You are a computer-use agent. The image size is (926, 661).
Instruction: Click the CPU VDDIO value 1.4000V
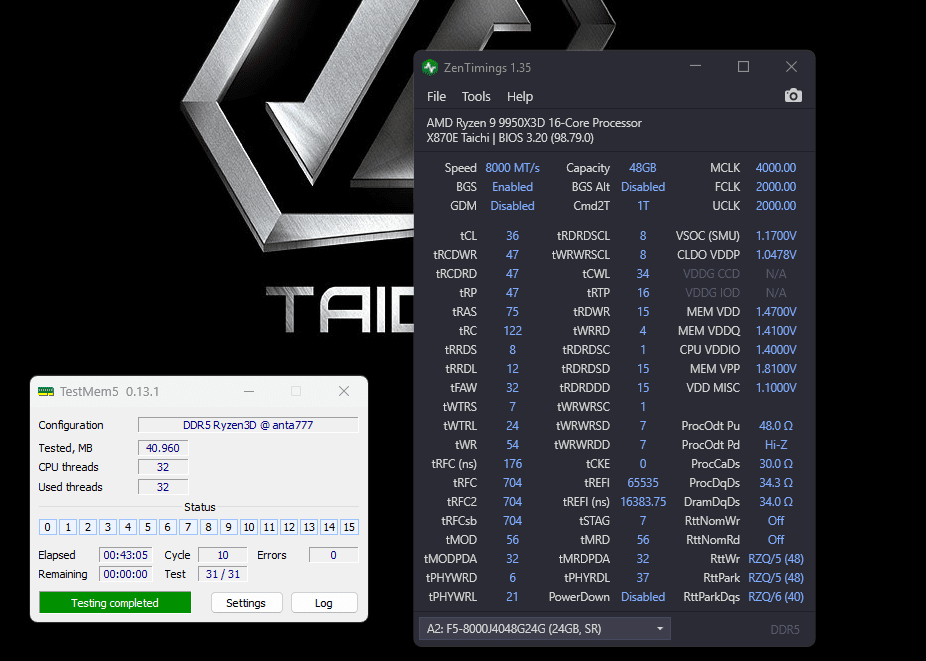(776, 350)
